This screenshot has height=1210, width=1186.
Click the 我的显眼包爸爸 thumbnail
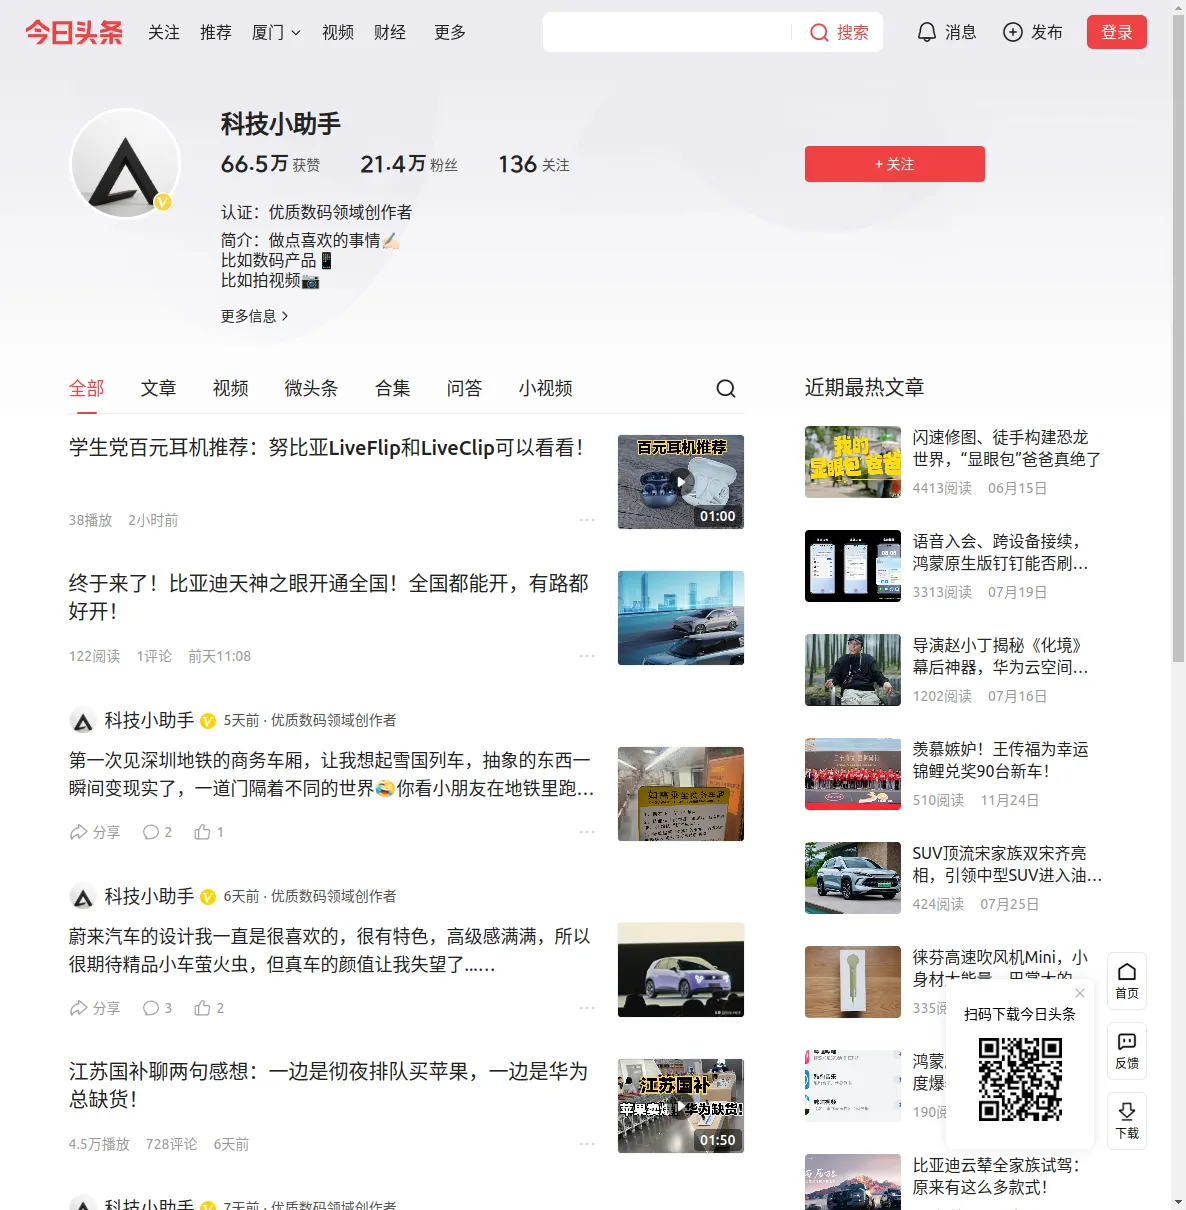(853, 462)
